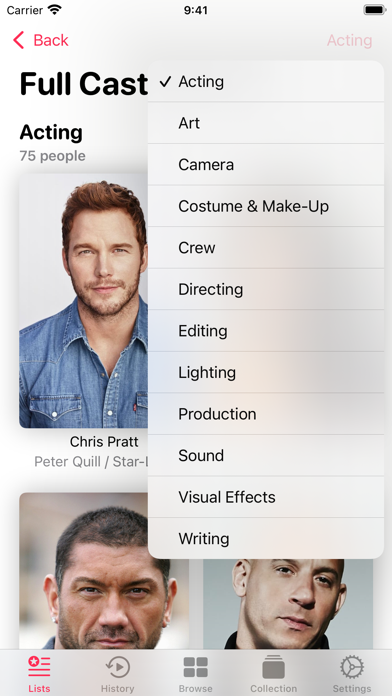The height and width of the screenshot is (696, 392).
Task: Open the Settings gear icon
Action: coord(352,667)
